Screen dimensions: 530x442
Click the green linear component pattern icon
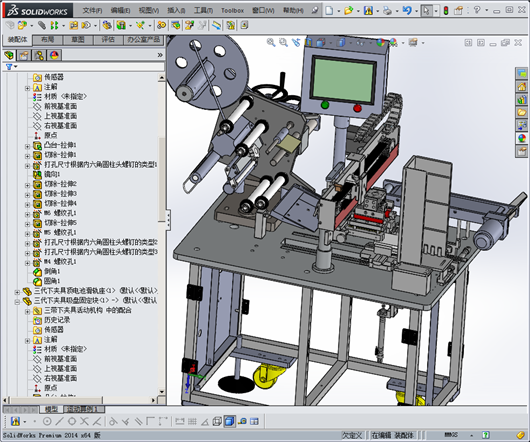pos(54,25)
